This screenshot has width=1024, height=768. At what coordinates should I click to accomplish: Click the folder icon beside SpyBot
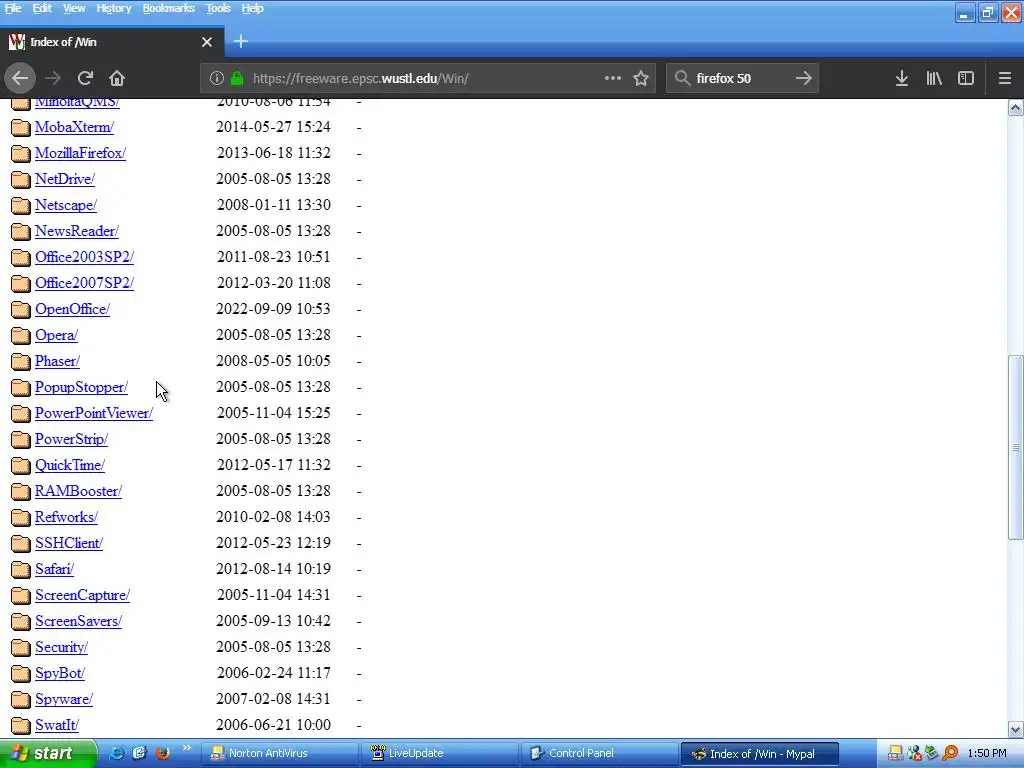(x=21, y=673)
